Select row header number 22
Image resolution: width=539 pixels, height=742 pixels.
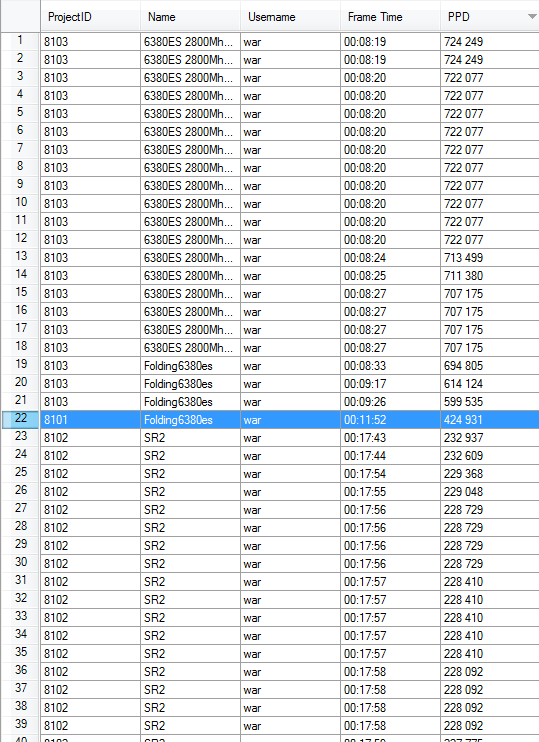click(x=20, y=419)
